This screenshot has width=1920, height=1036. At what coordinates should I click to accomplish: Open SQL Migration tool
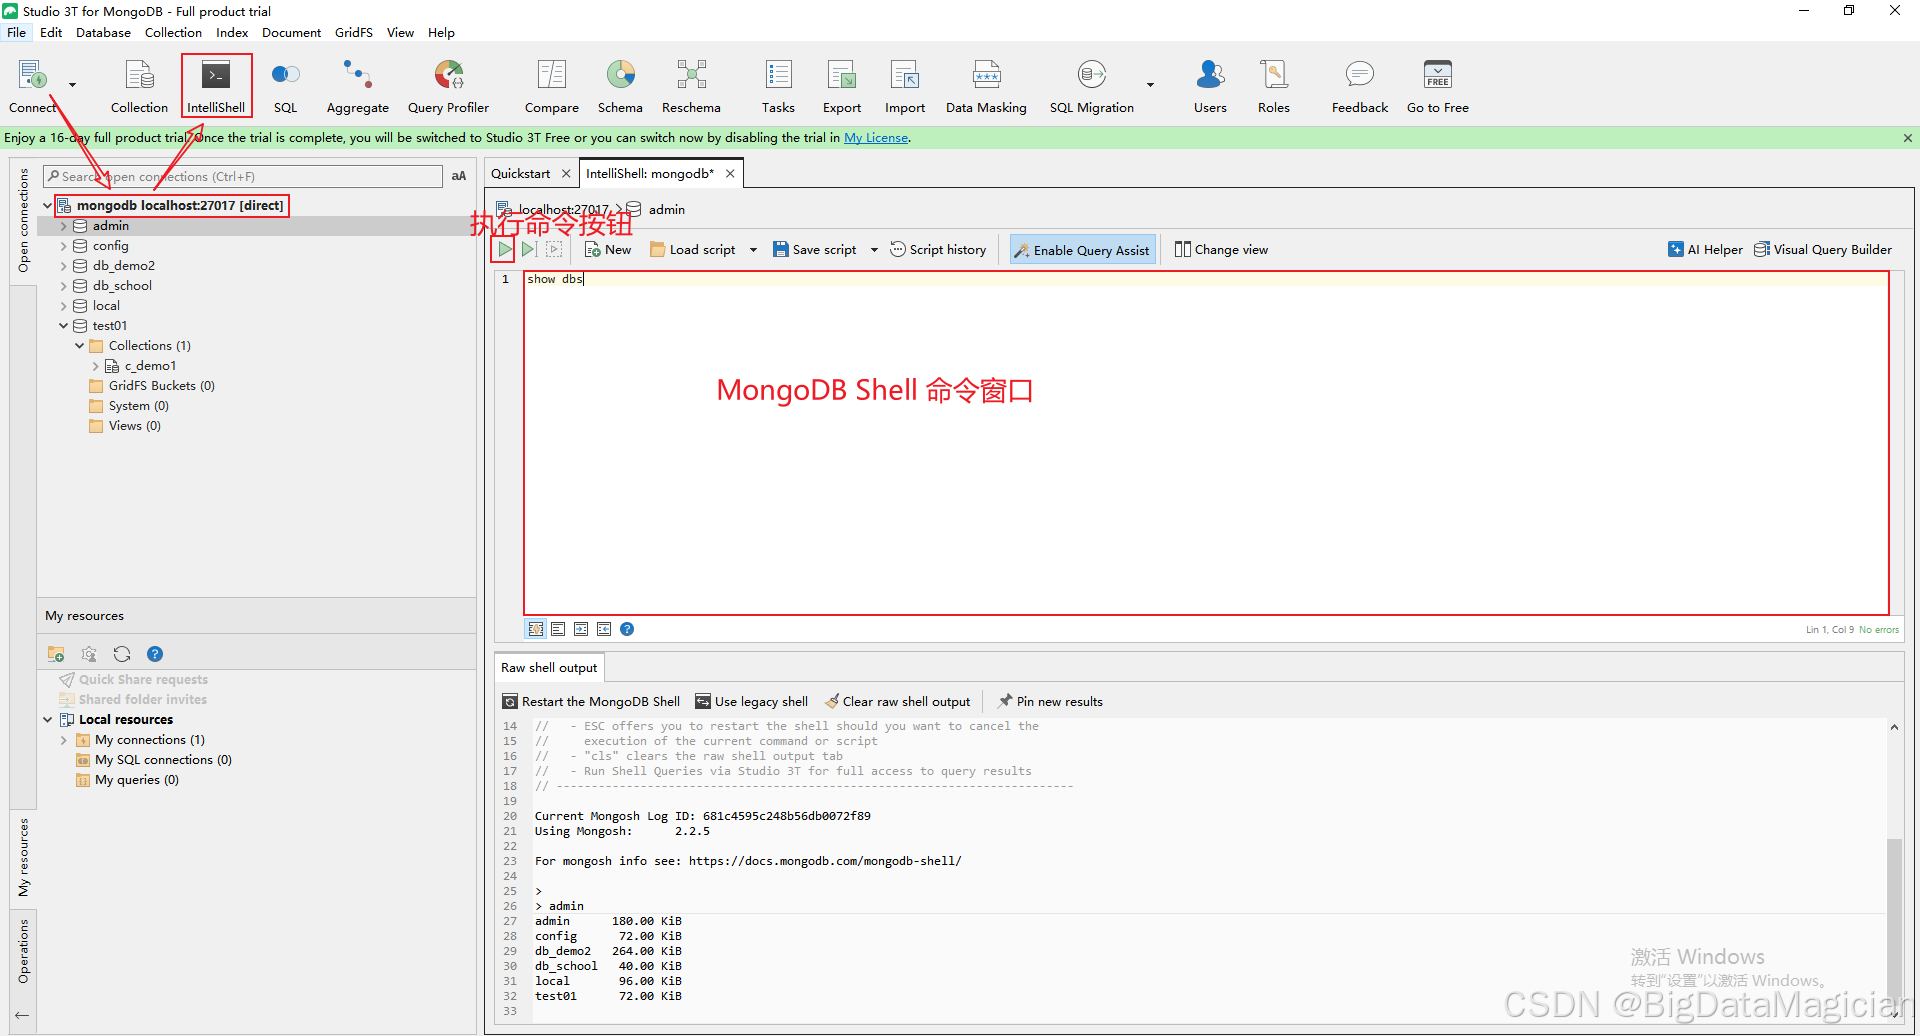tap(1091, 86)
